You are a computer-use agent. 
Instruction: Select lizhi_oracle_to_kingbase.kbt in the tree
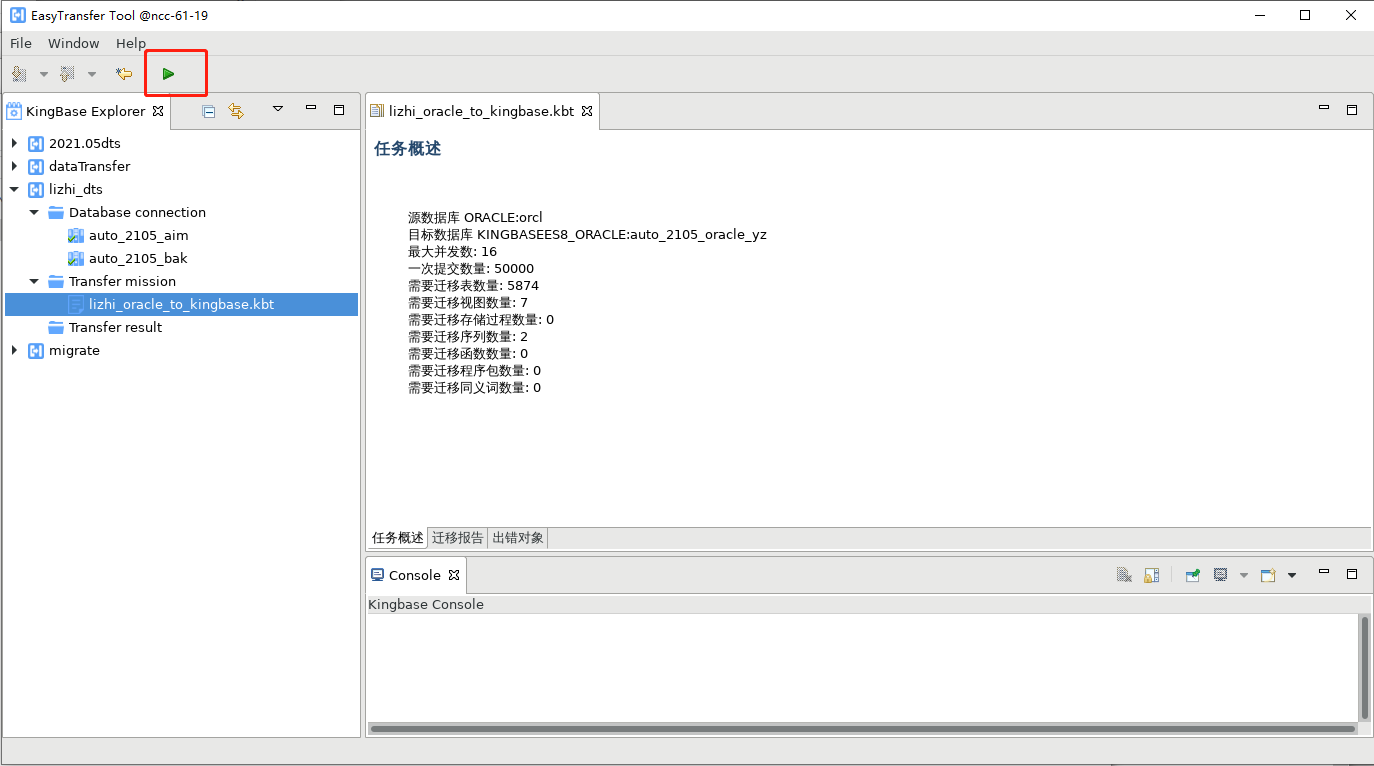pyautogui.click(x=181, y=304)
